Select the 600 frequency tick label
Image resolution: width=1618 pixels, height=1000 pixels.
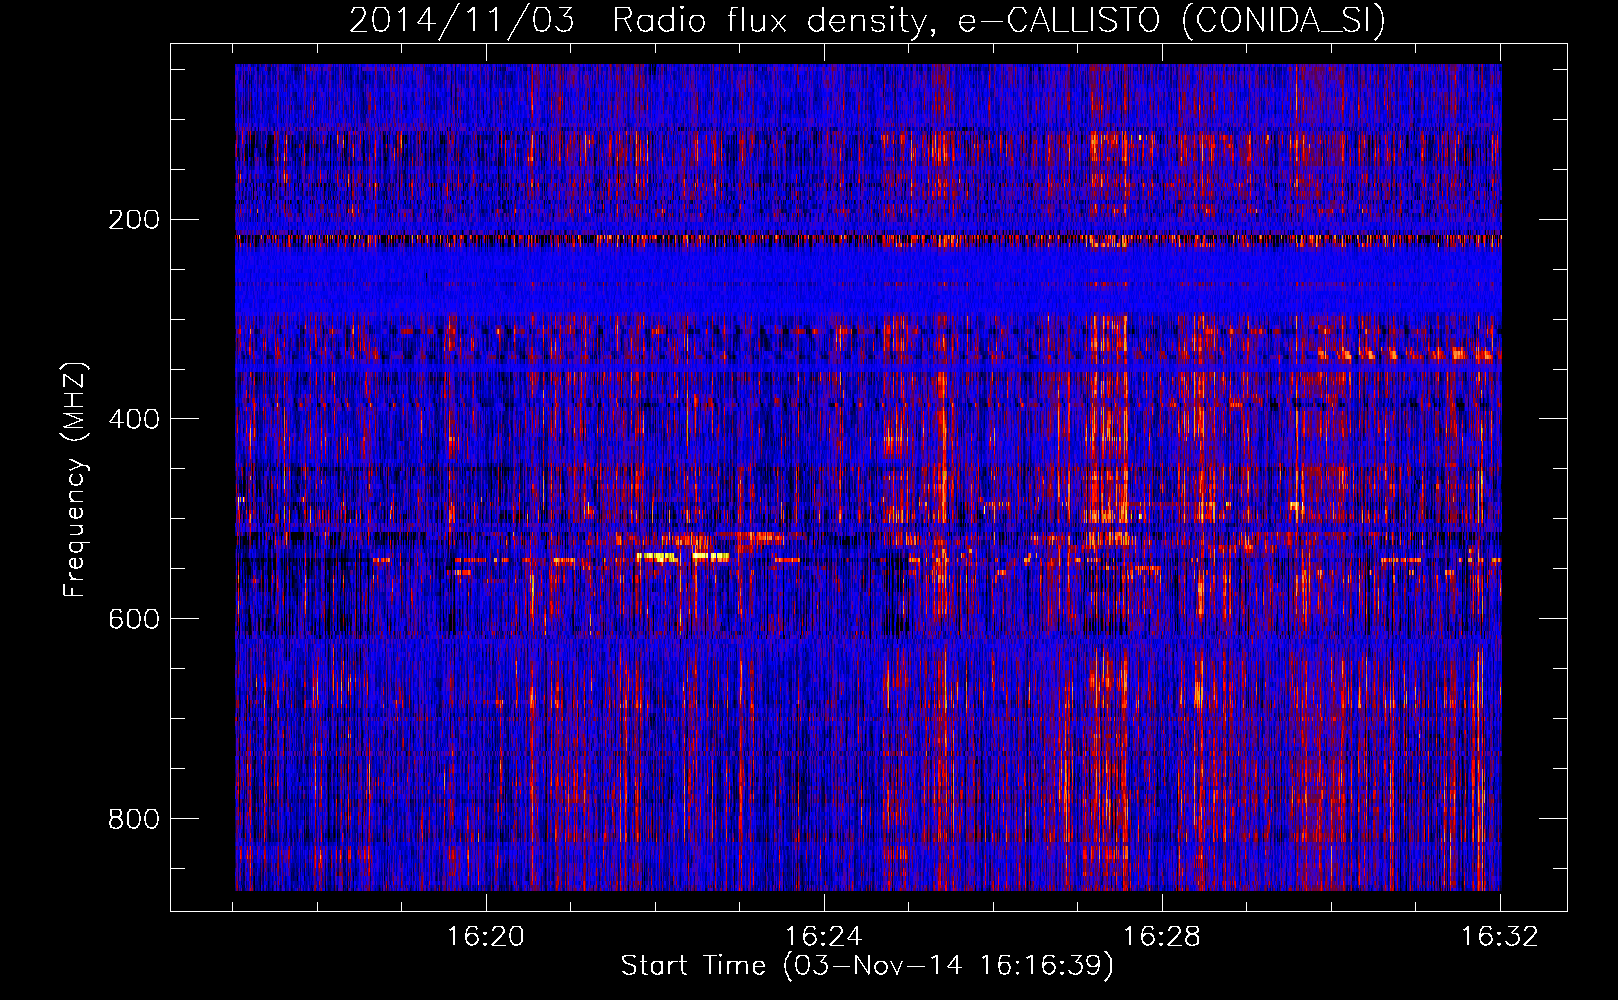(134, 619)
